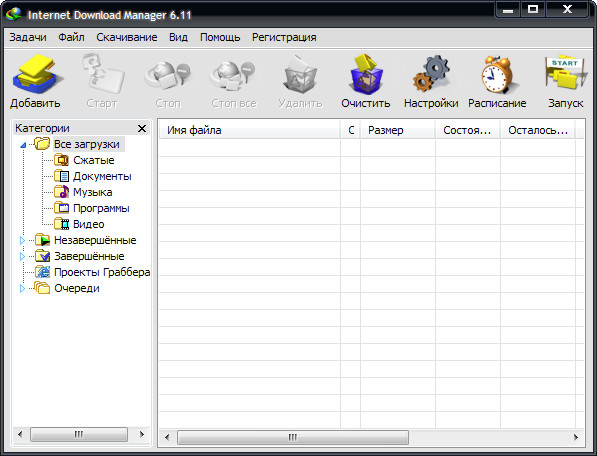Collapse the Все загрузки tree node

(23, 145)
